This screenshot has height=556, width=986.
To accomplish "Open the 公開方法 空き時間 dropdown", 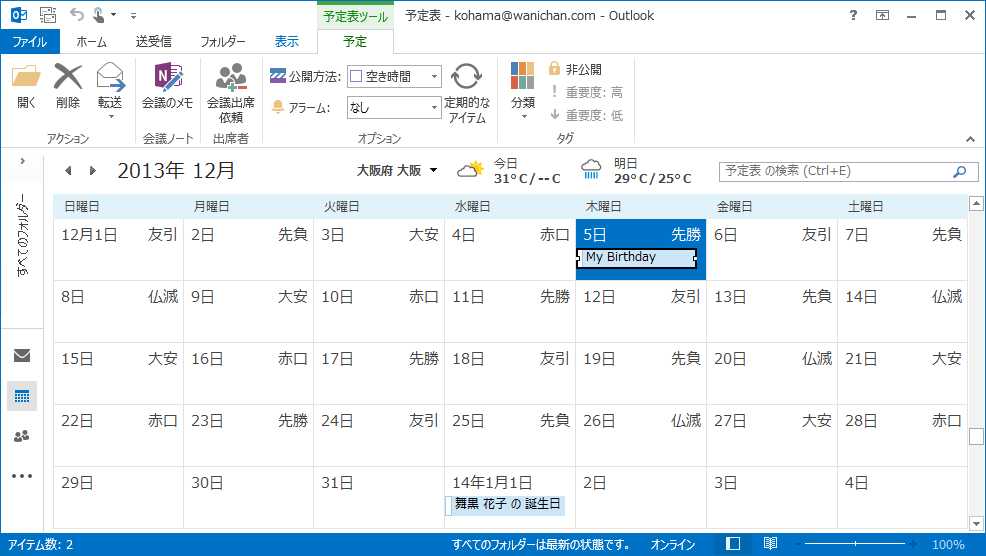I will (394, 77).
